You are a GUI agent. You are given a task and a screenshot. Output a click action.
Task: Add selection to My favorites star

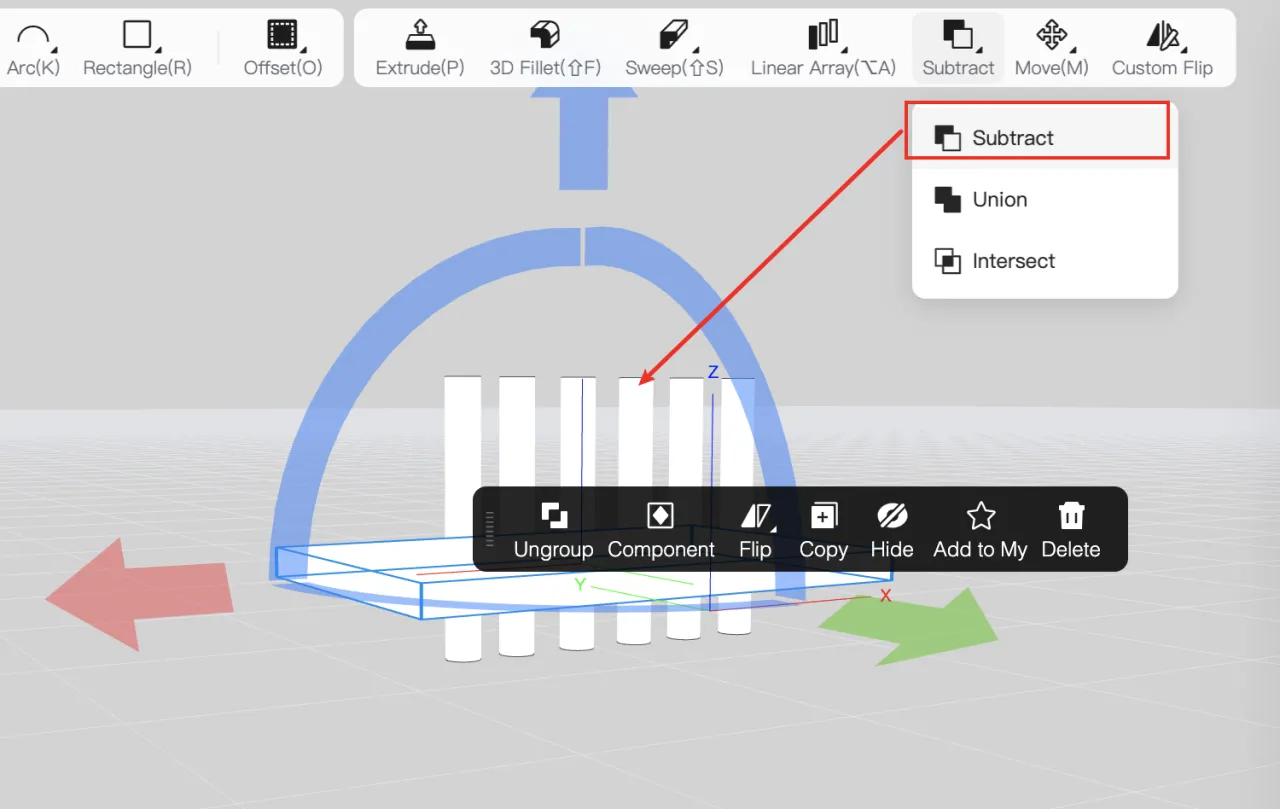(x=980, y=529)
